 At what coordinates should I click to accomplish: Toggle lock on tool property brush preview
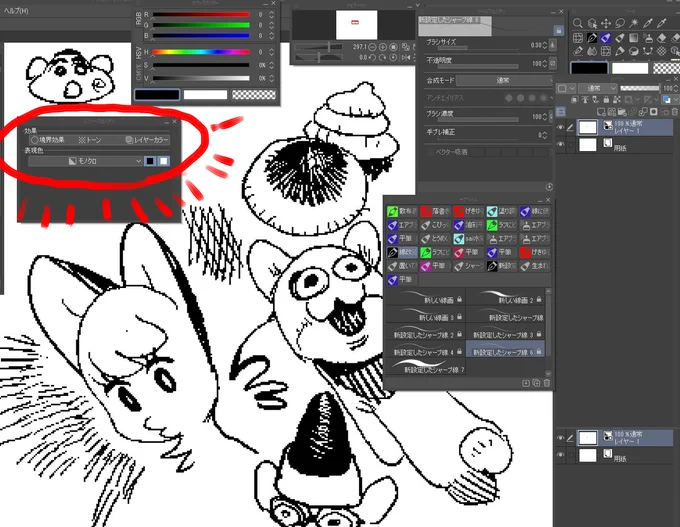559,30
